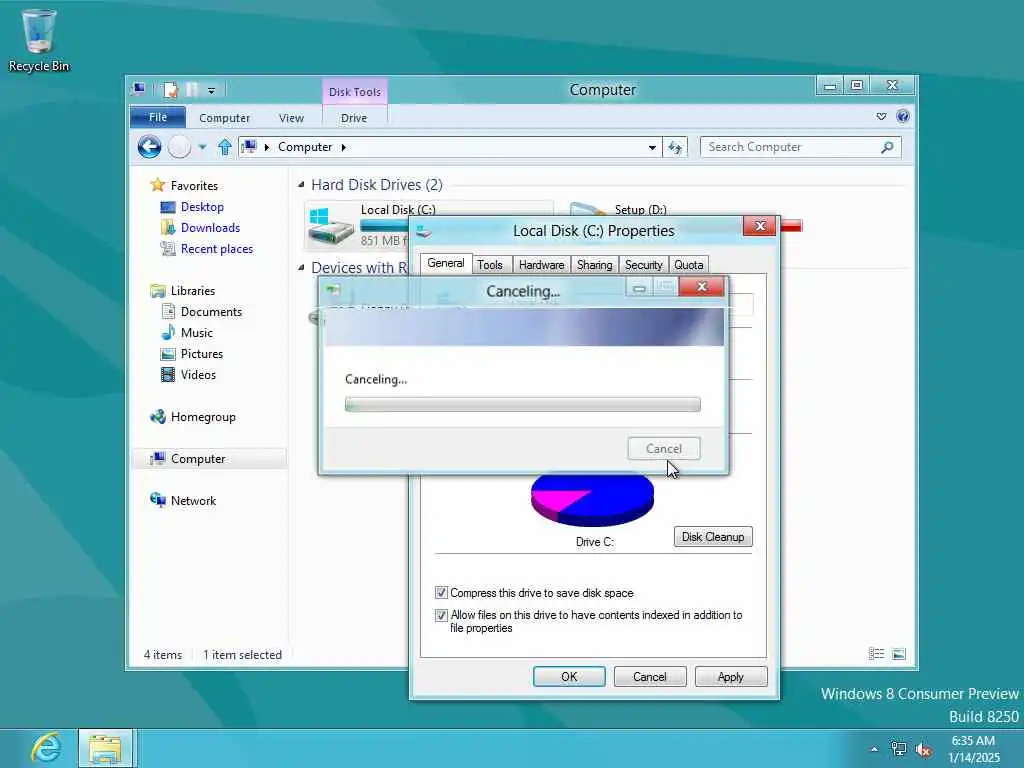This screenshot has height=768, width=1024.
Task: Click the Back arrow in Computer window
Action: point(150,147)
